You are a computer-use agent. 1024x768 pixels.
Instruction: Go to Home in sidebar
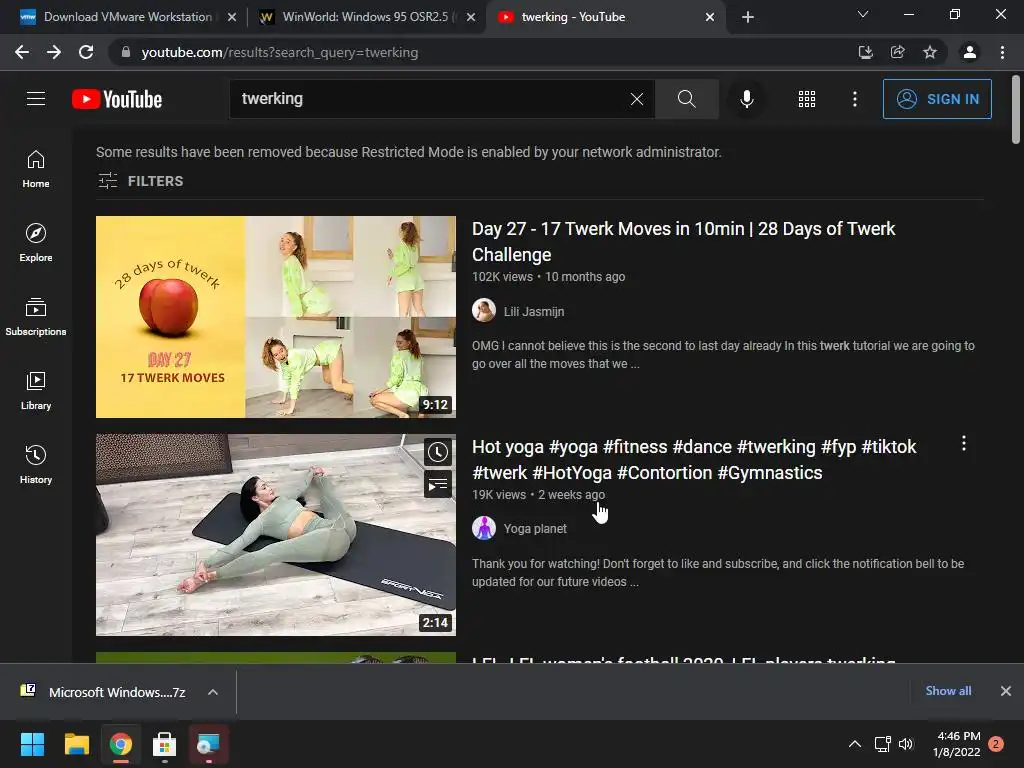(x=36, y=169)
